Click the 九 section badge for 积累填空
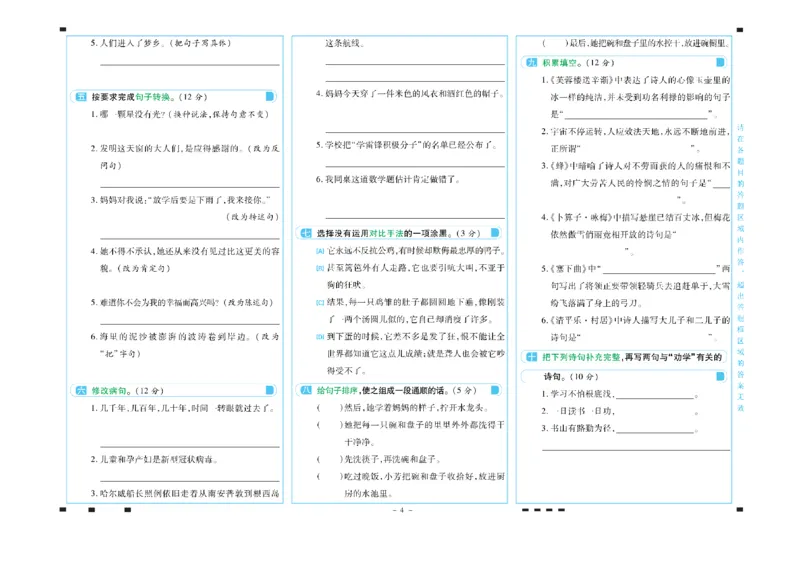This screenshot has height=566, width=800. pos(532,62)
